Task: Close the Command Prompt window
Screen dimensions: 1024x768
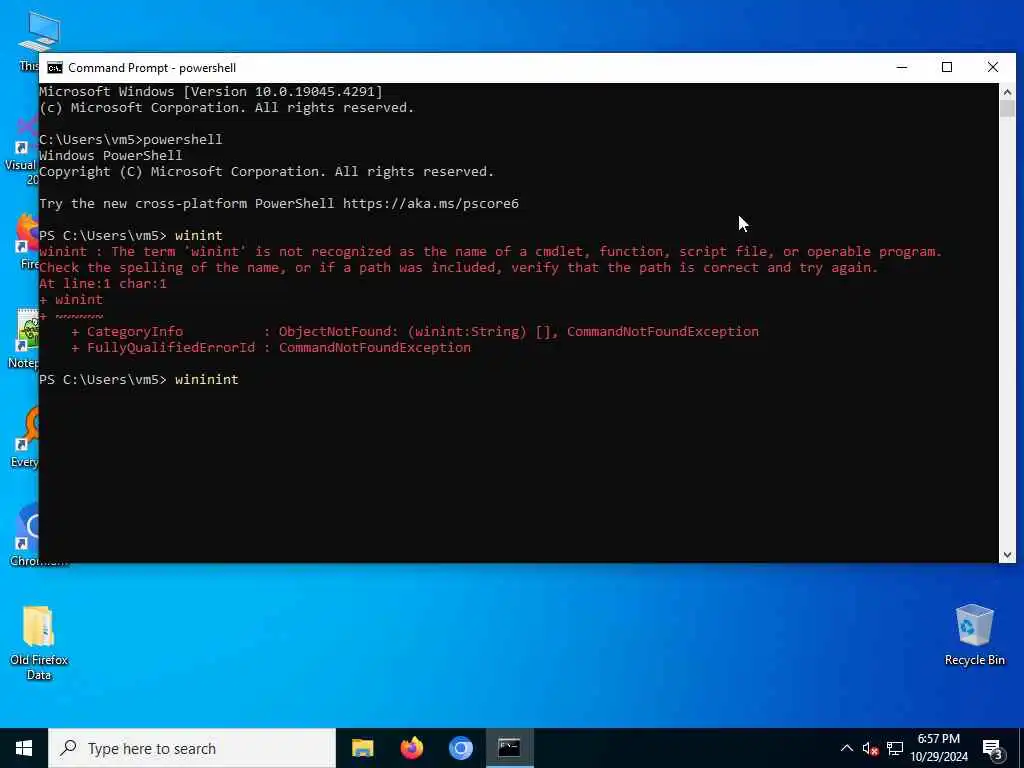Action: pyautogui.click(x=993, y=67)
